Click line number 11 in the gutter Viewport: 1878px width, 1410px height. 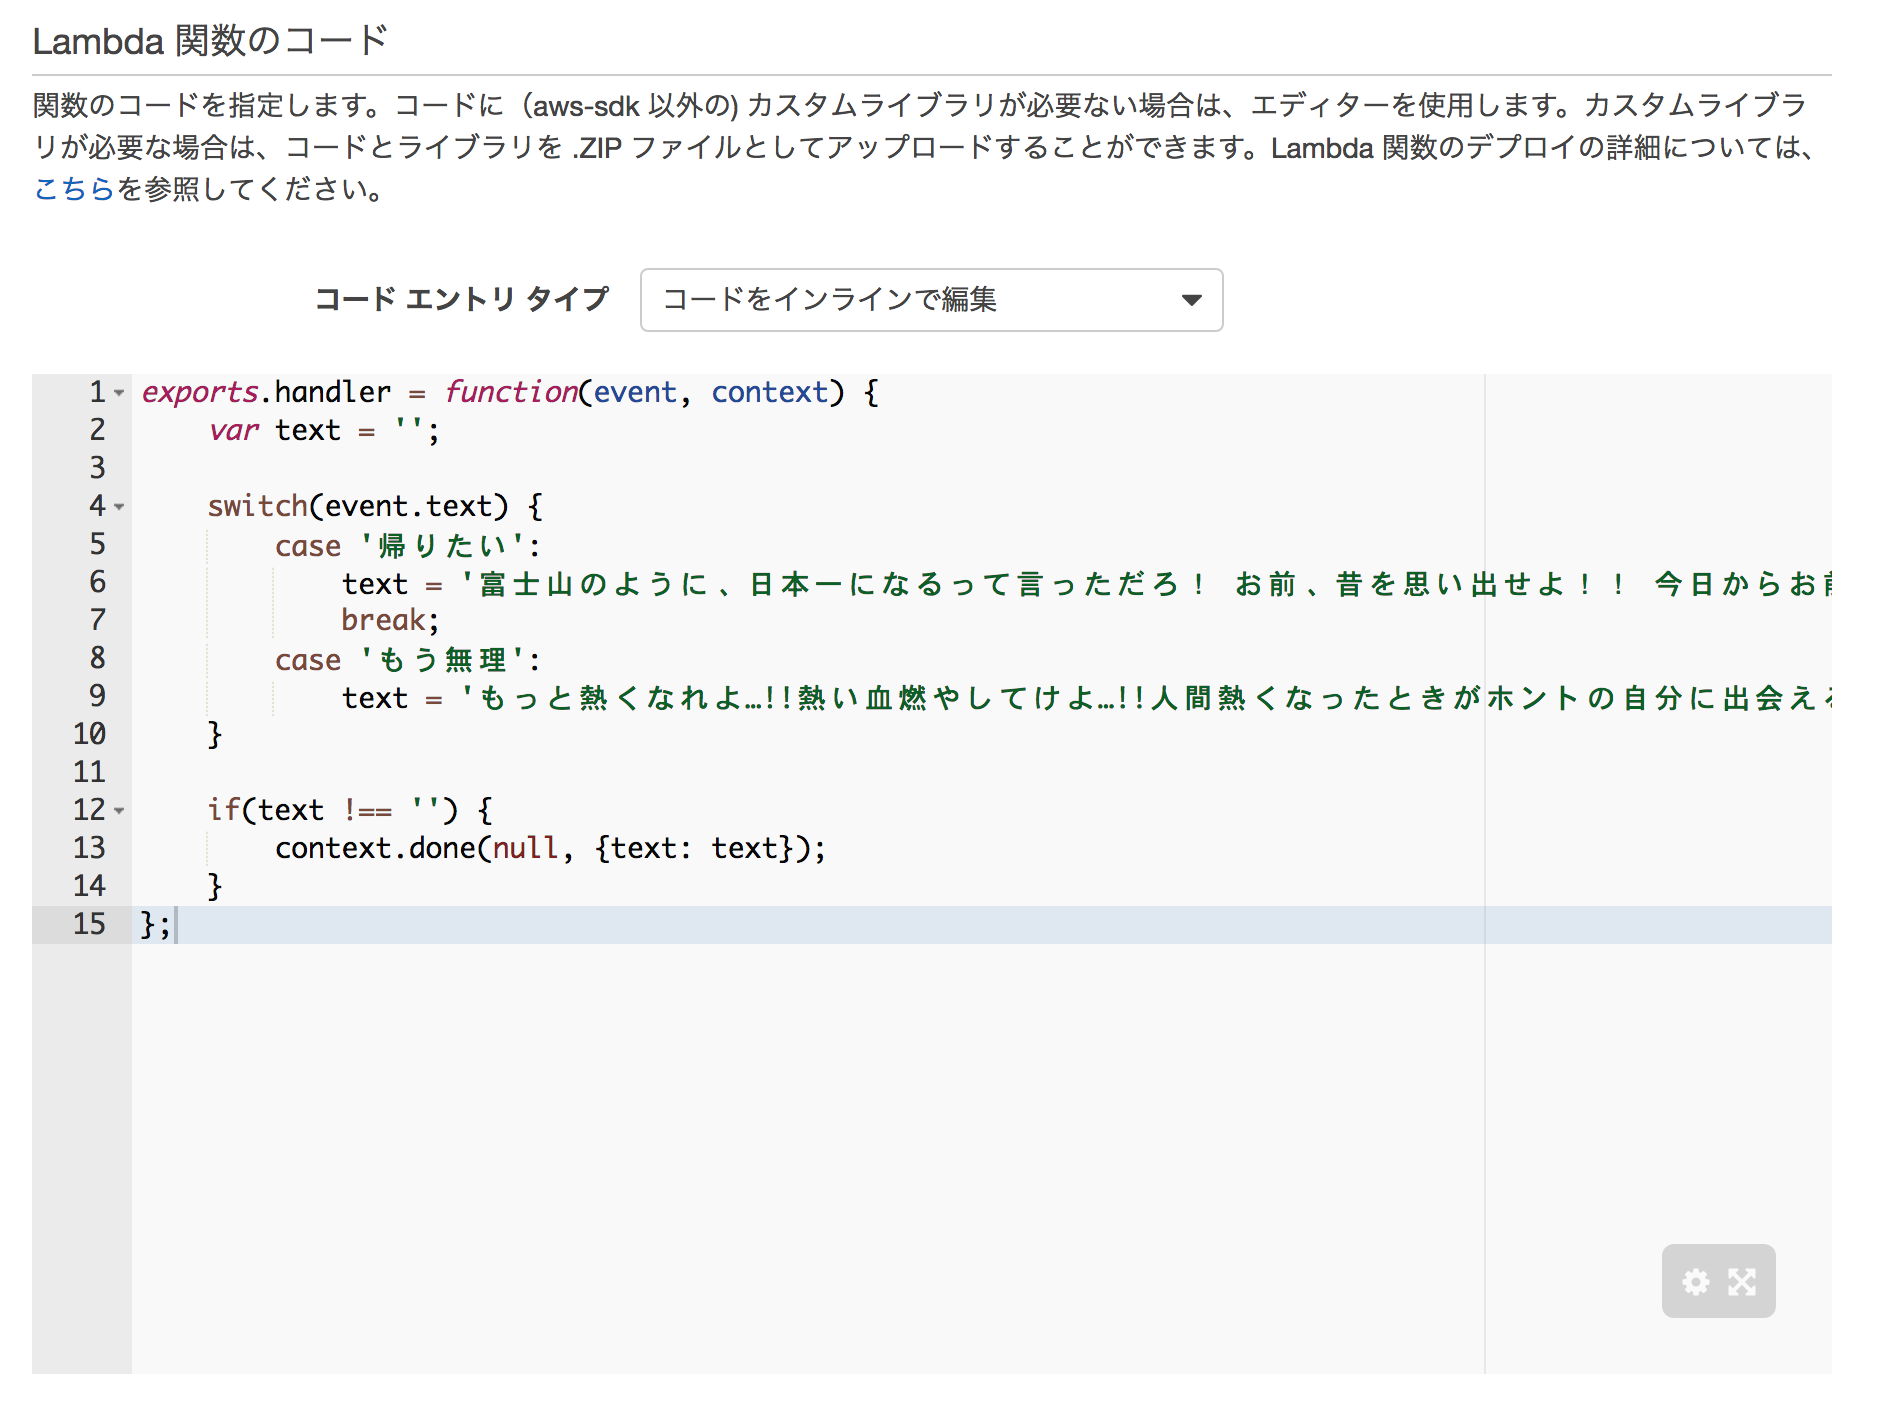click(89, 772)
